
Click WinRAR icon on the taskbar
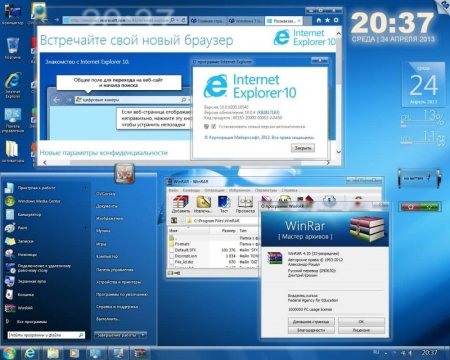click(x=139, y=353)
